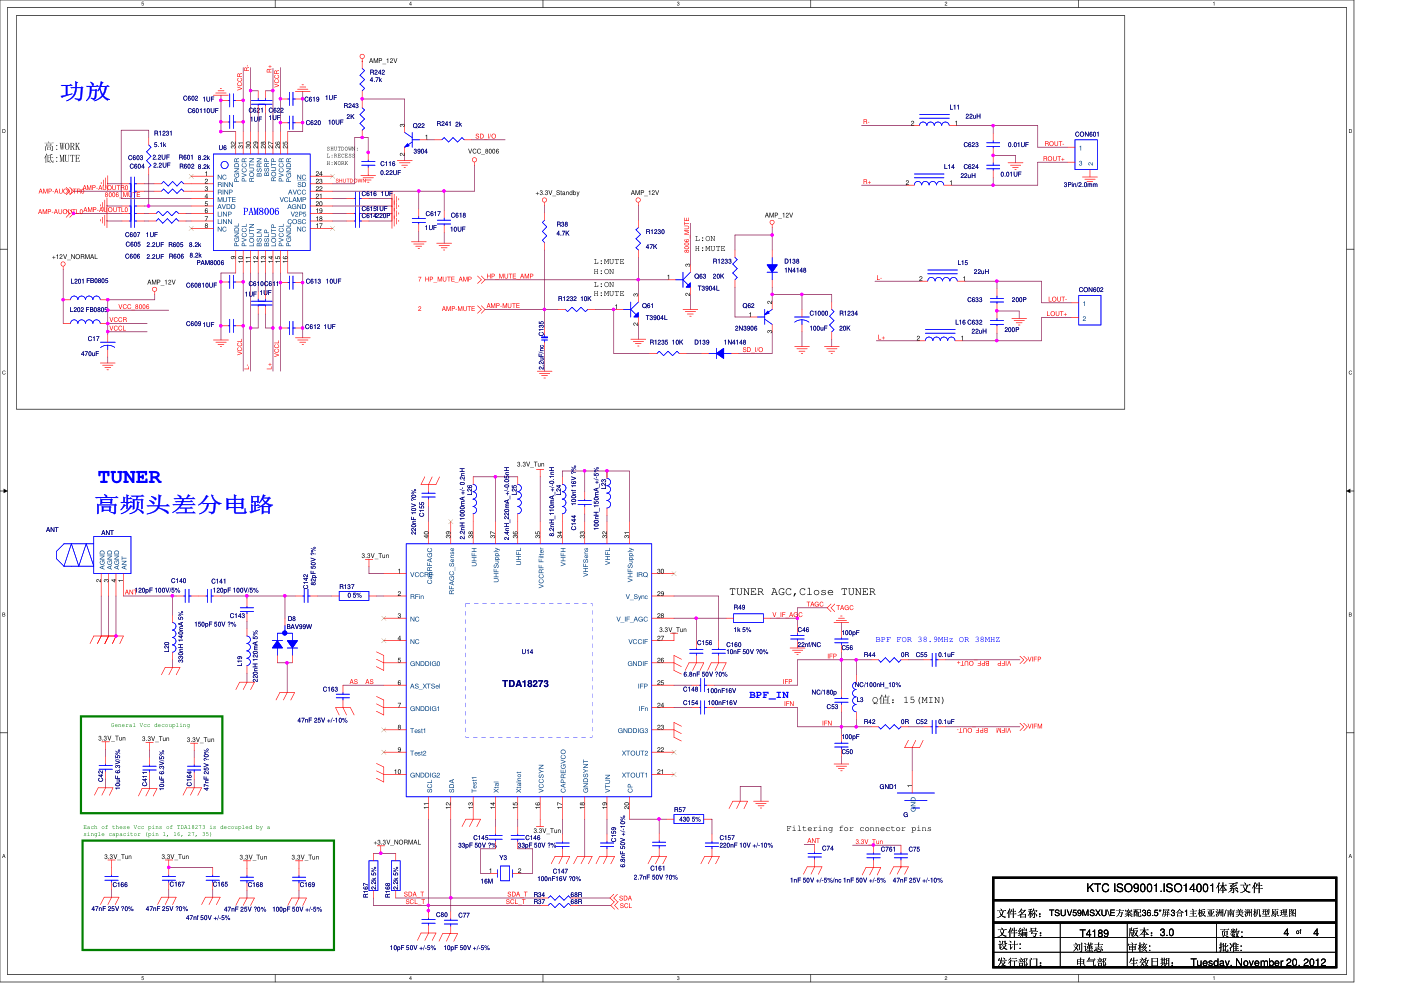This screenshot has width=1404, height=992.
Task: Click the +3.3V_Standby power label
Action: click(x=557, y=193)
